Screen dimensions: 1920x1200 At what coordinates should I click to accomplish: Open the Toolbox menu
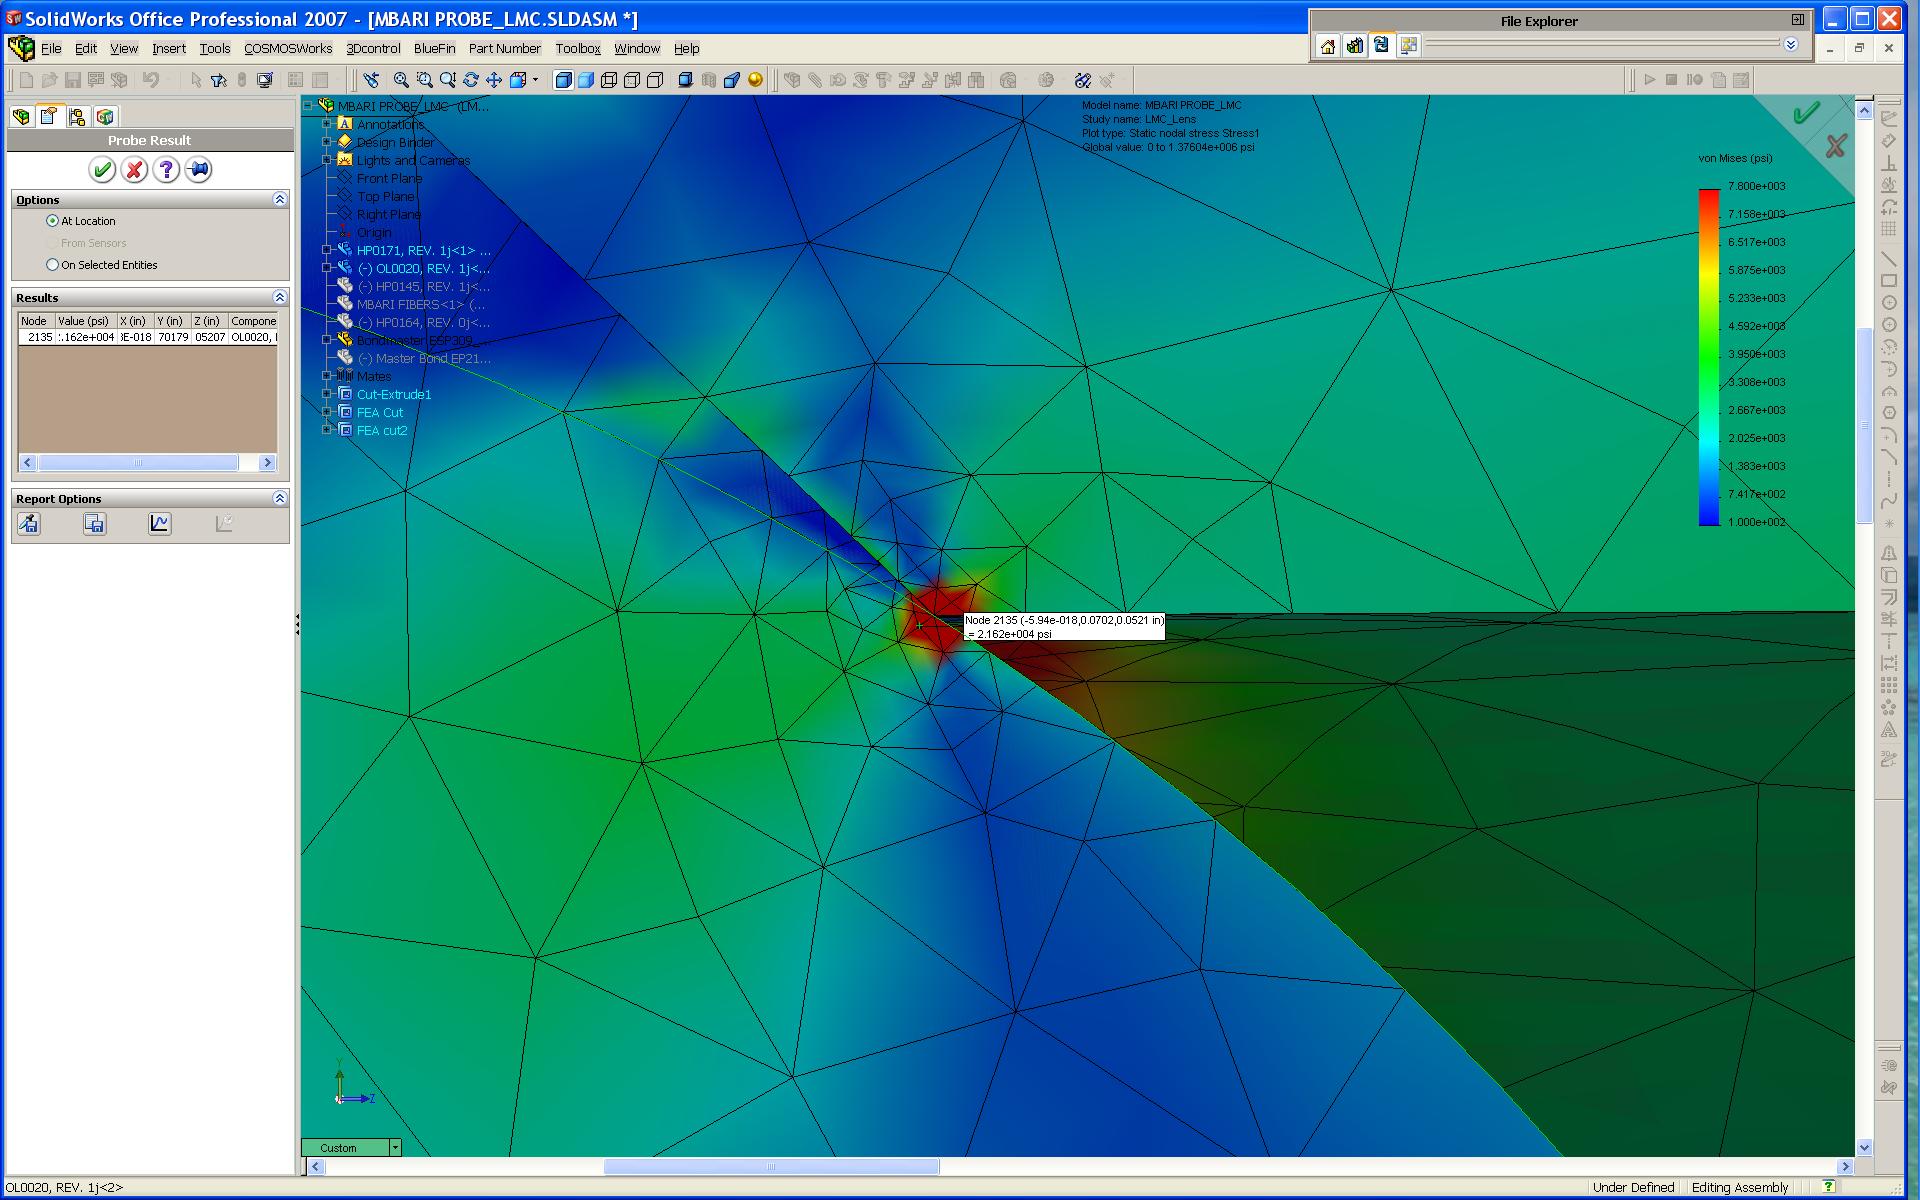[x=578, y=48]
